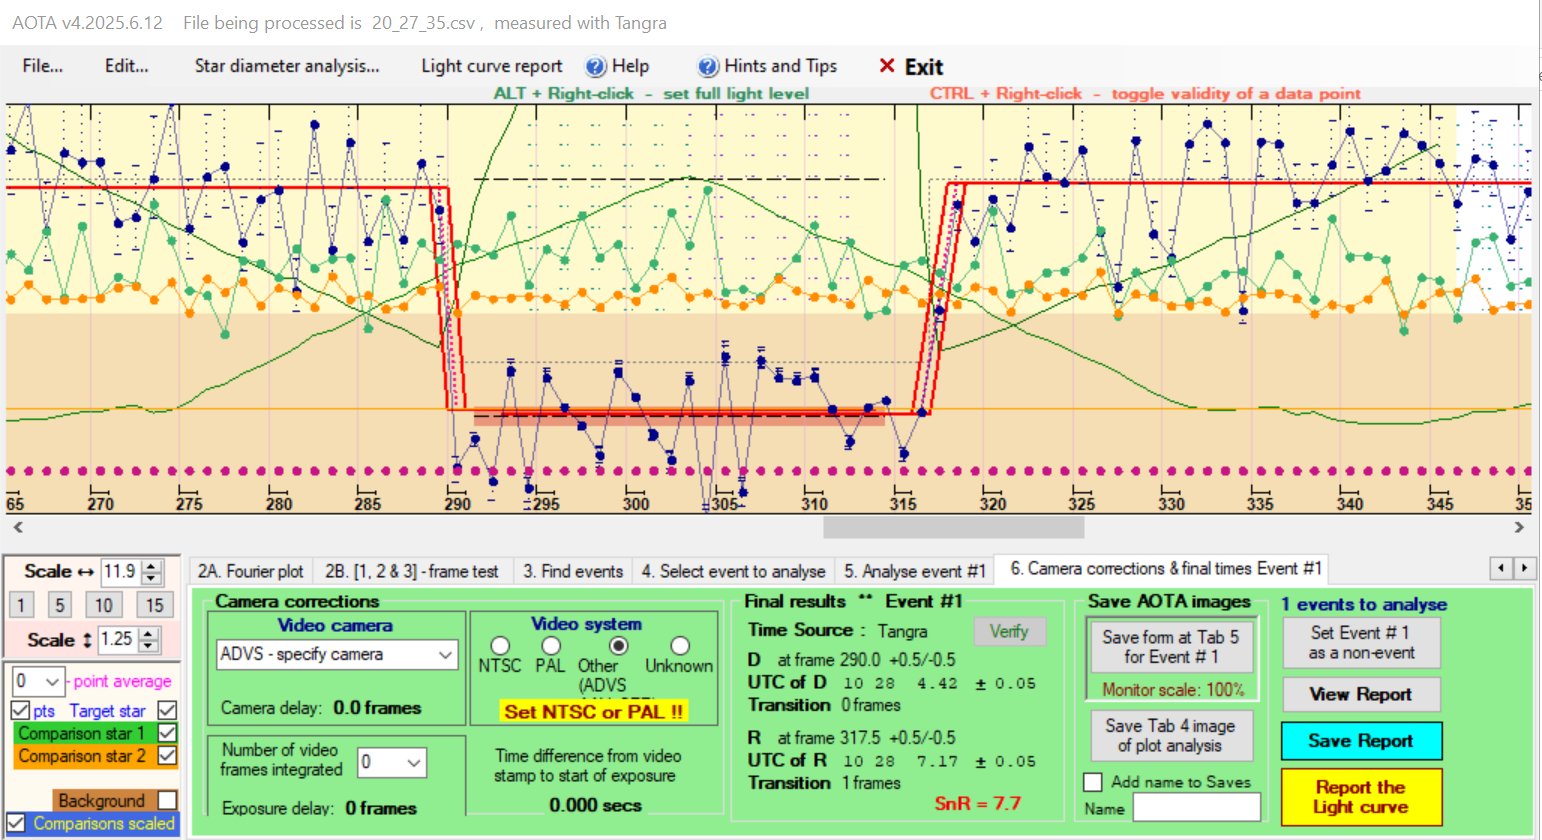Click the red X Exit item
Viewport: 1542px width, 840px height.
pyautogui.click(x=911, y=67)
